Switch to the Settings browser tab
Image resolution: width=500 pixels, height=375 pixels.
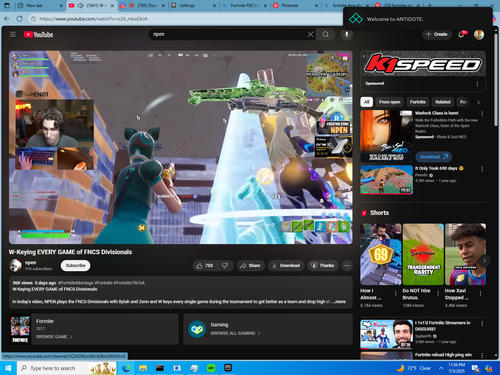pyautogui.click(x=192, y=6)
